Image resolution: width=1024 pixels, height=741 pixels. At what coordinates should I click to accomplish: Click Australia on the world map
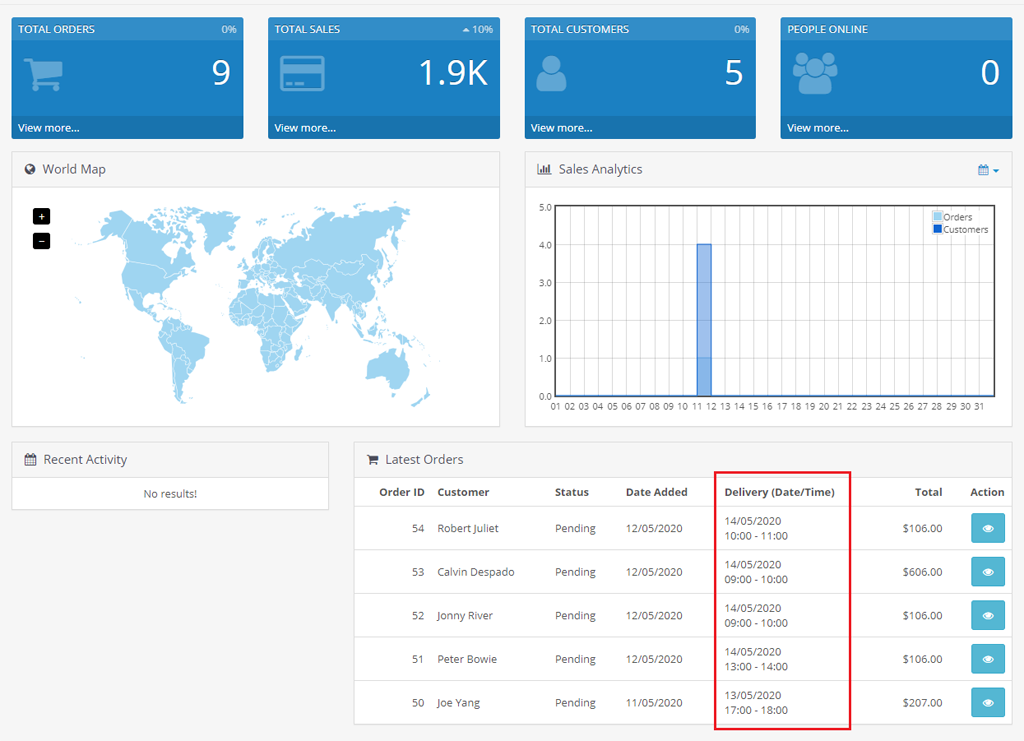[389, 369]
